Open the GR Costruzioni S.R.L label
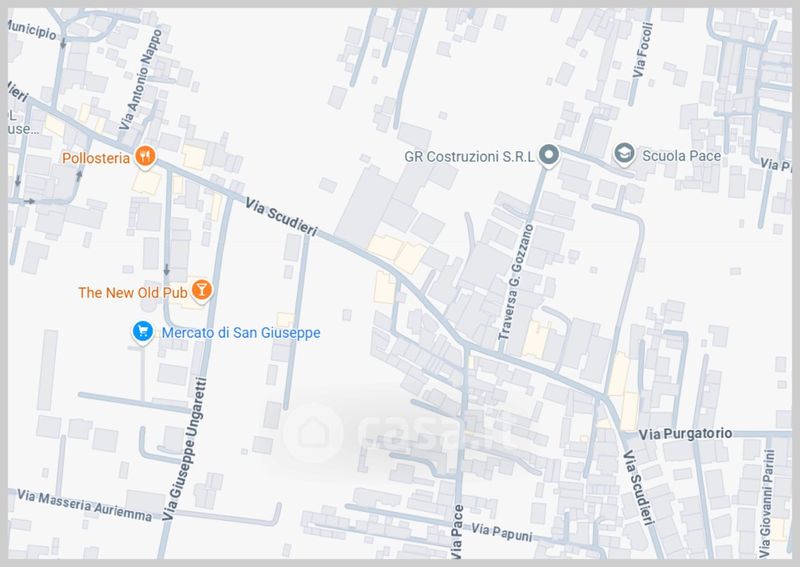Image resolution: width=800 pixels, height=567 pixels. pos(469,157)
